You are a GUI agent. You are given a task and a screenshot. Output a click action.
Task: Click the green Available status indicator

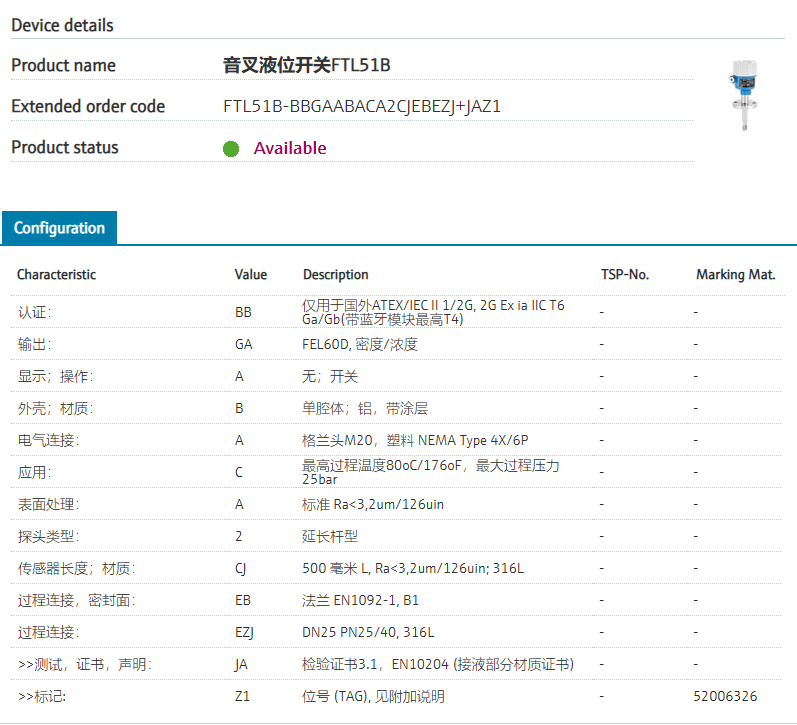(231, 149)
